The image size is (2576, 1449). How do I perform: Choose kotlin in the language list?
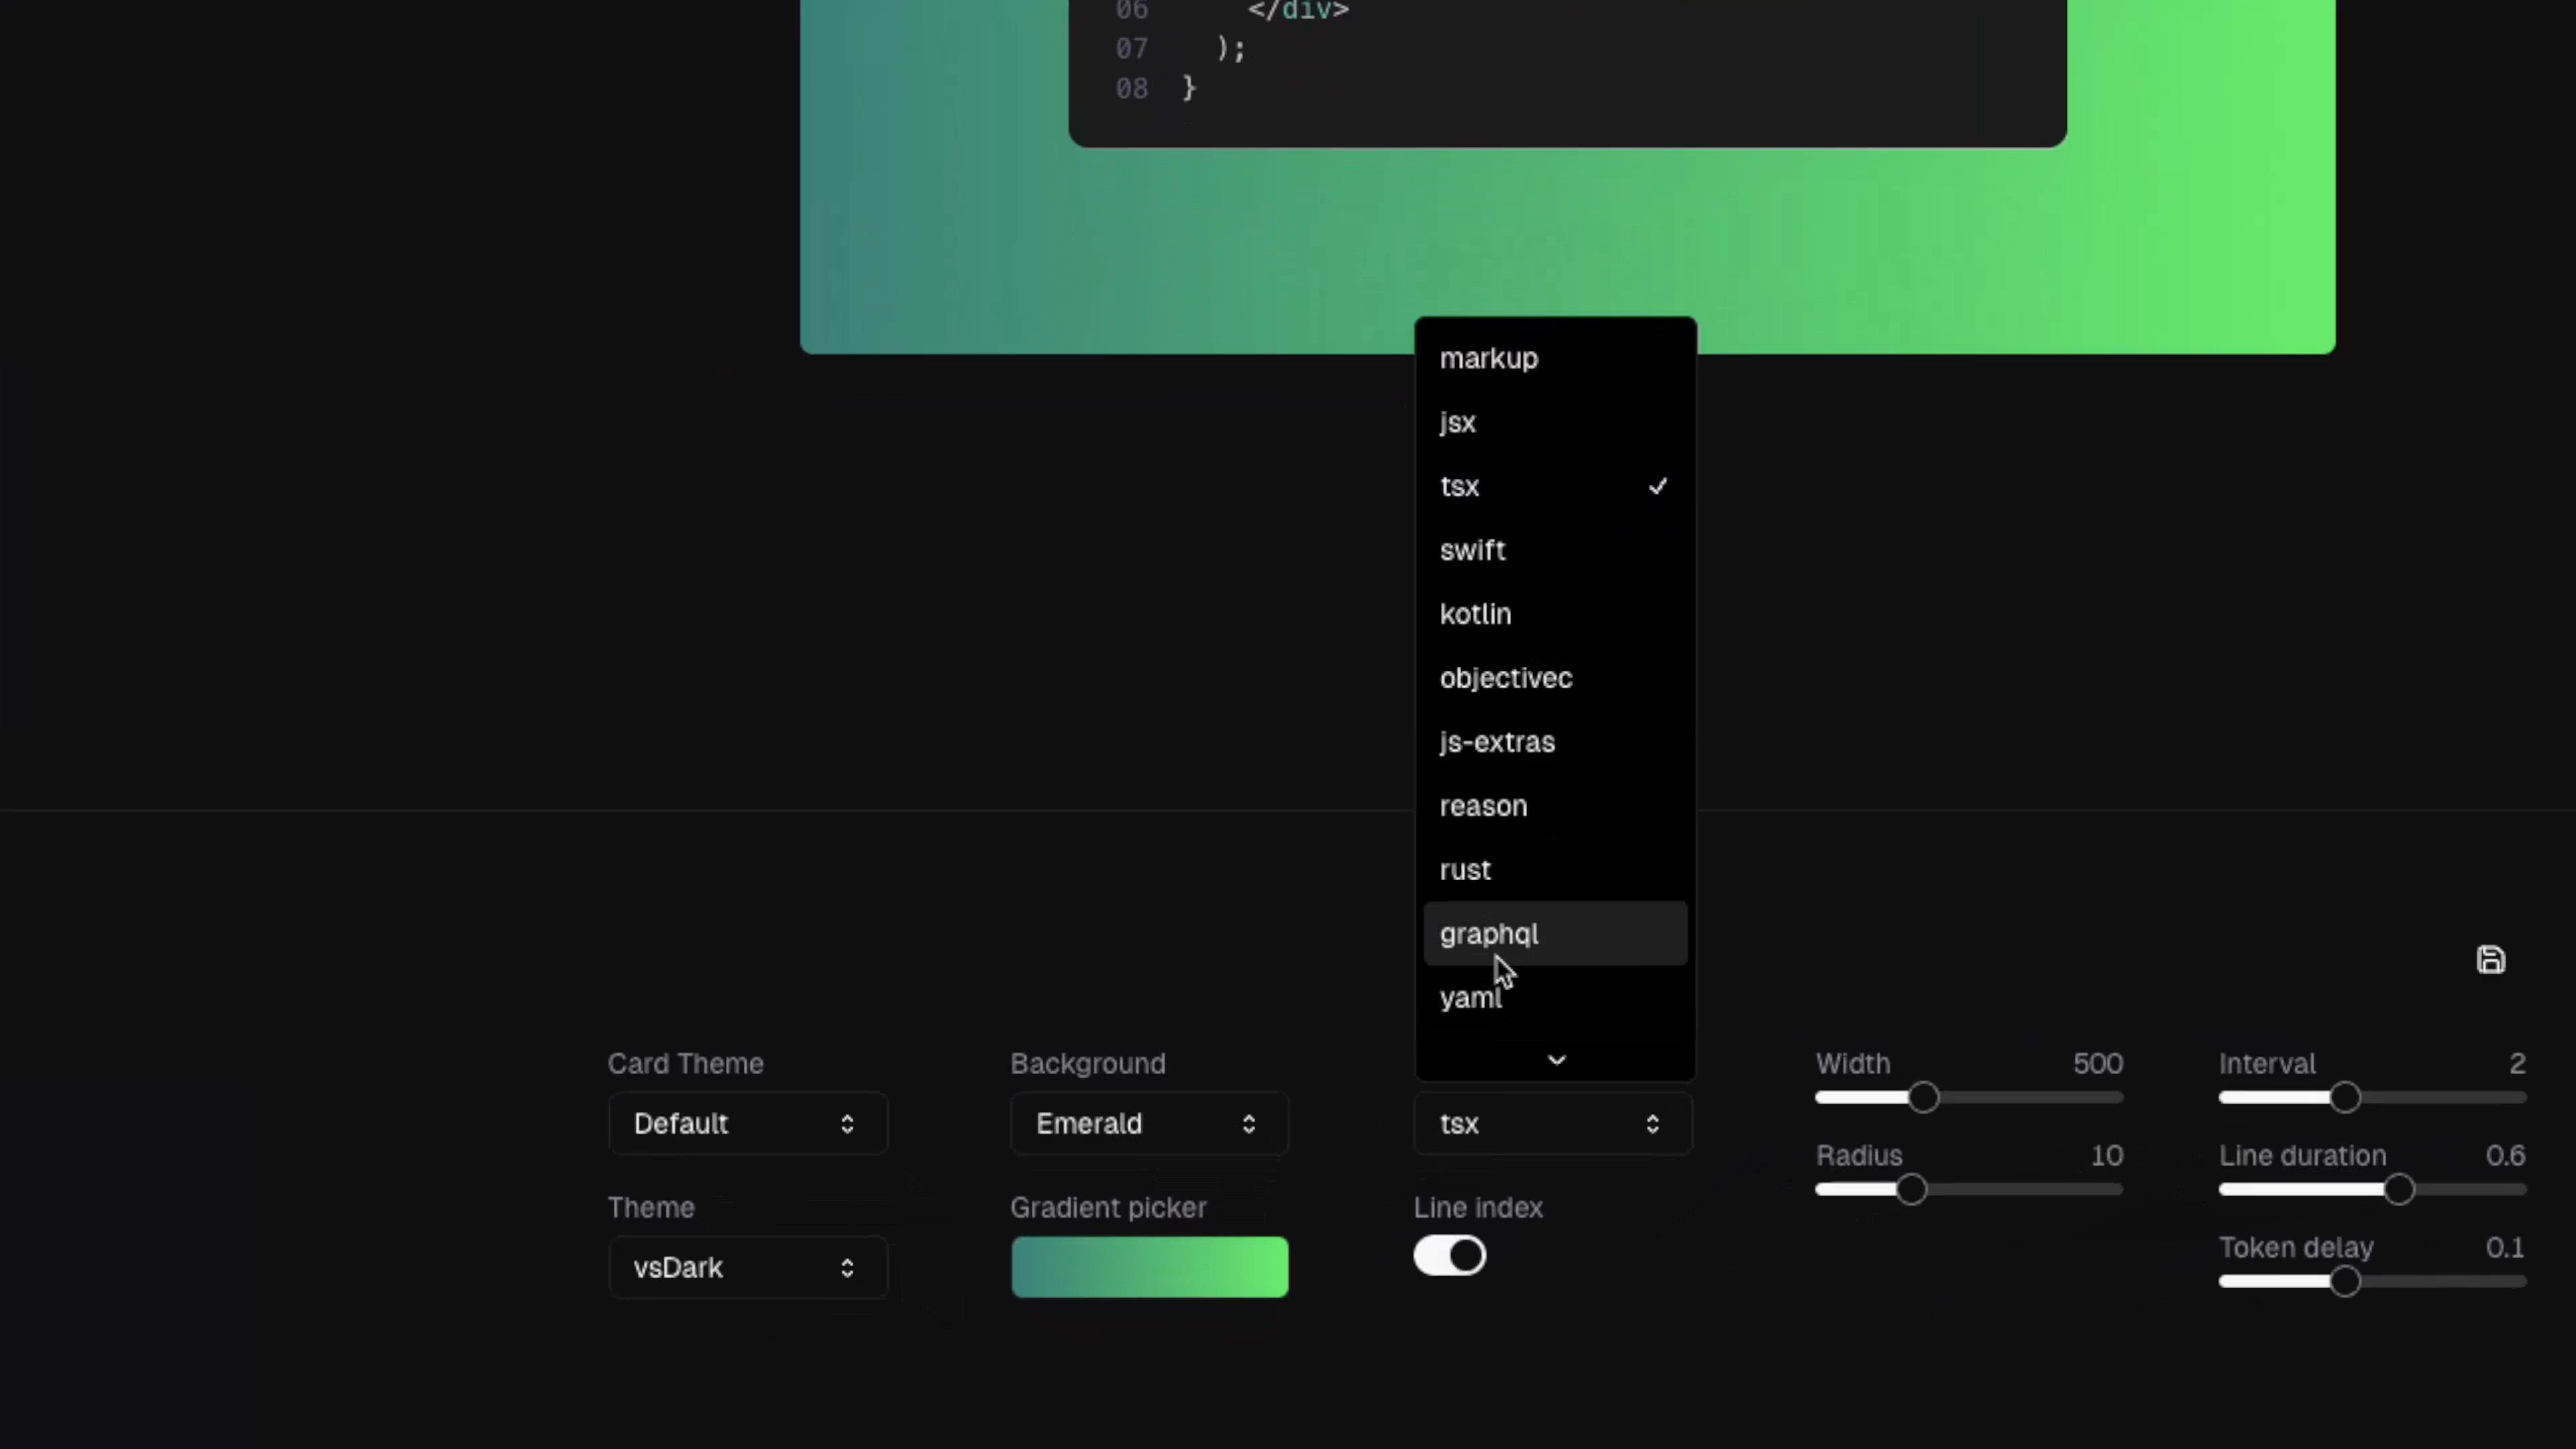[1555, 614]
